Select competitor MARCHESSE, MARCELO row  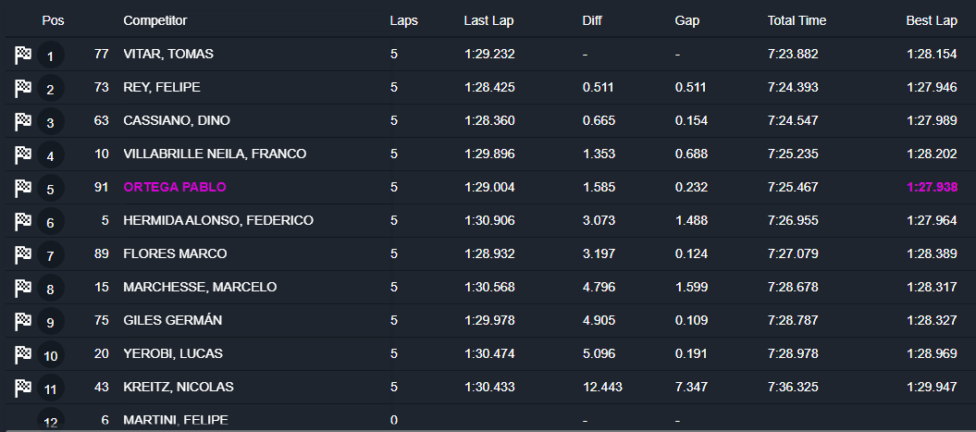point(200,287)
